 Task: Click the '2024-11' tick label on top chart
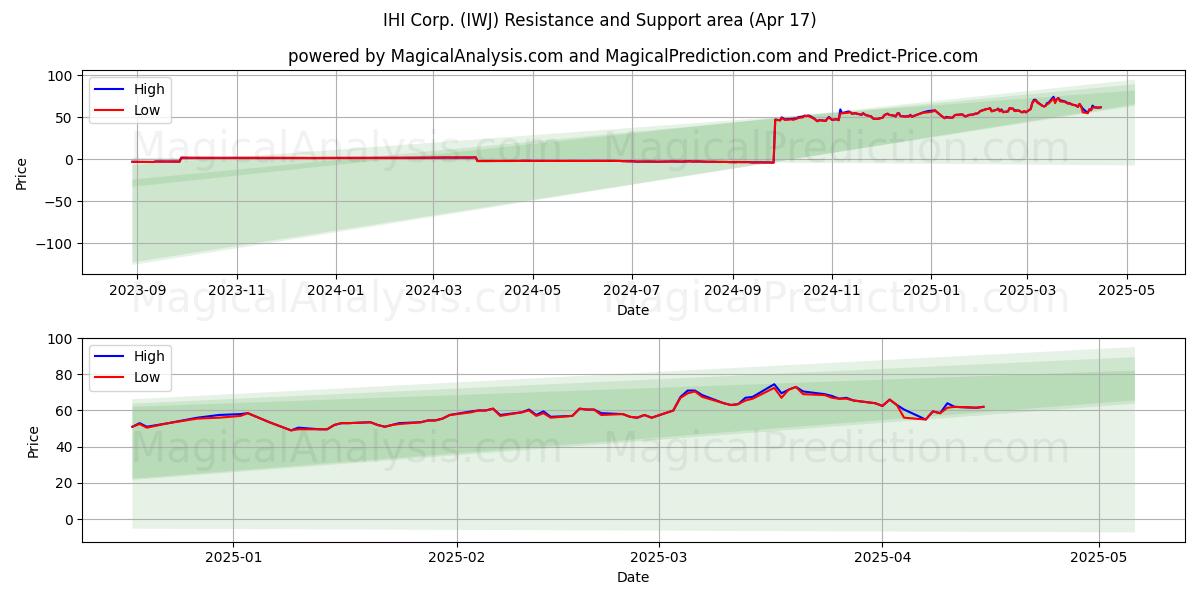tap(832, 291)
